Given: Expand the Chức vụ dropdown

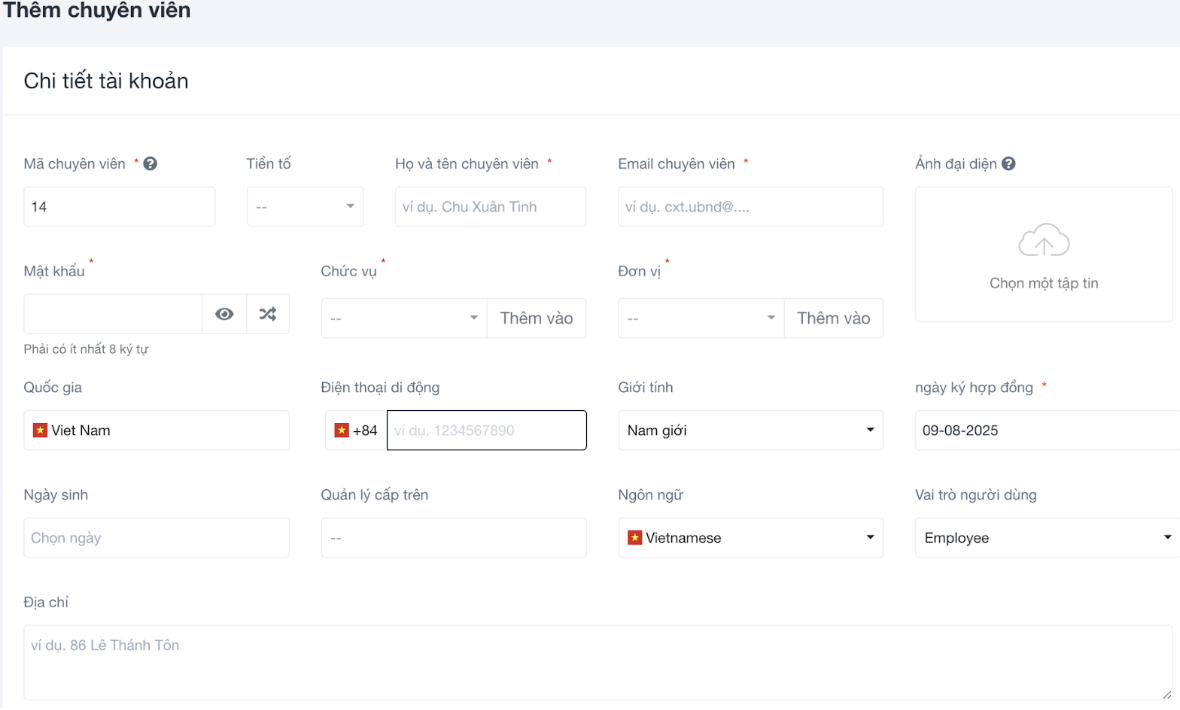Looking at the screenshot, I should pyautogui.click(x=404, y=319).
